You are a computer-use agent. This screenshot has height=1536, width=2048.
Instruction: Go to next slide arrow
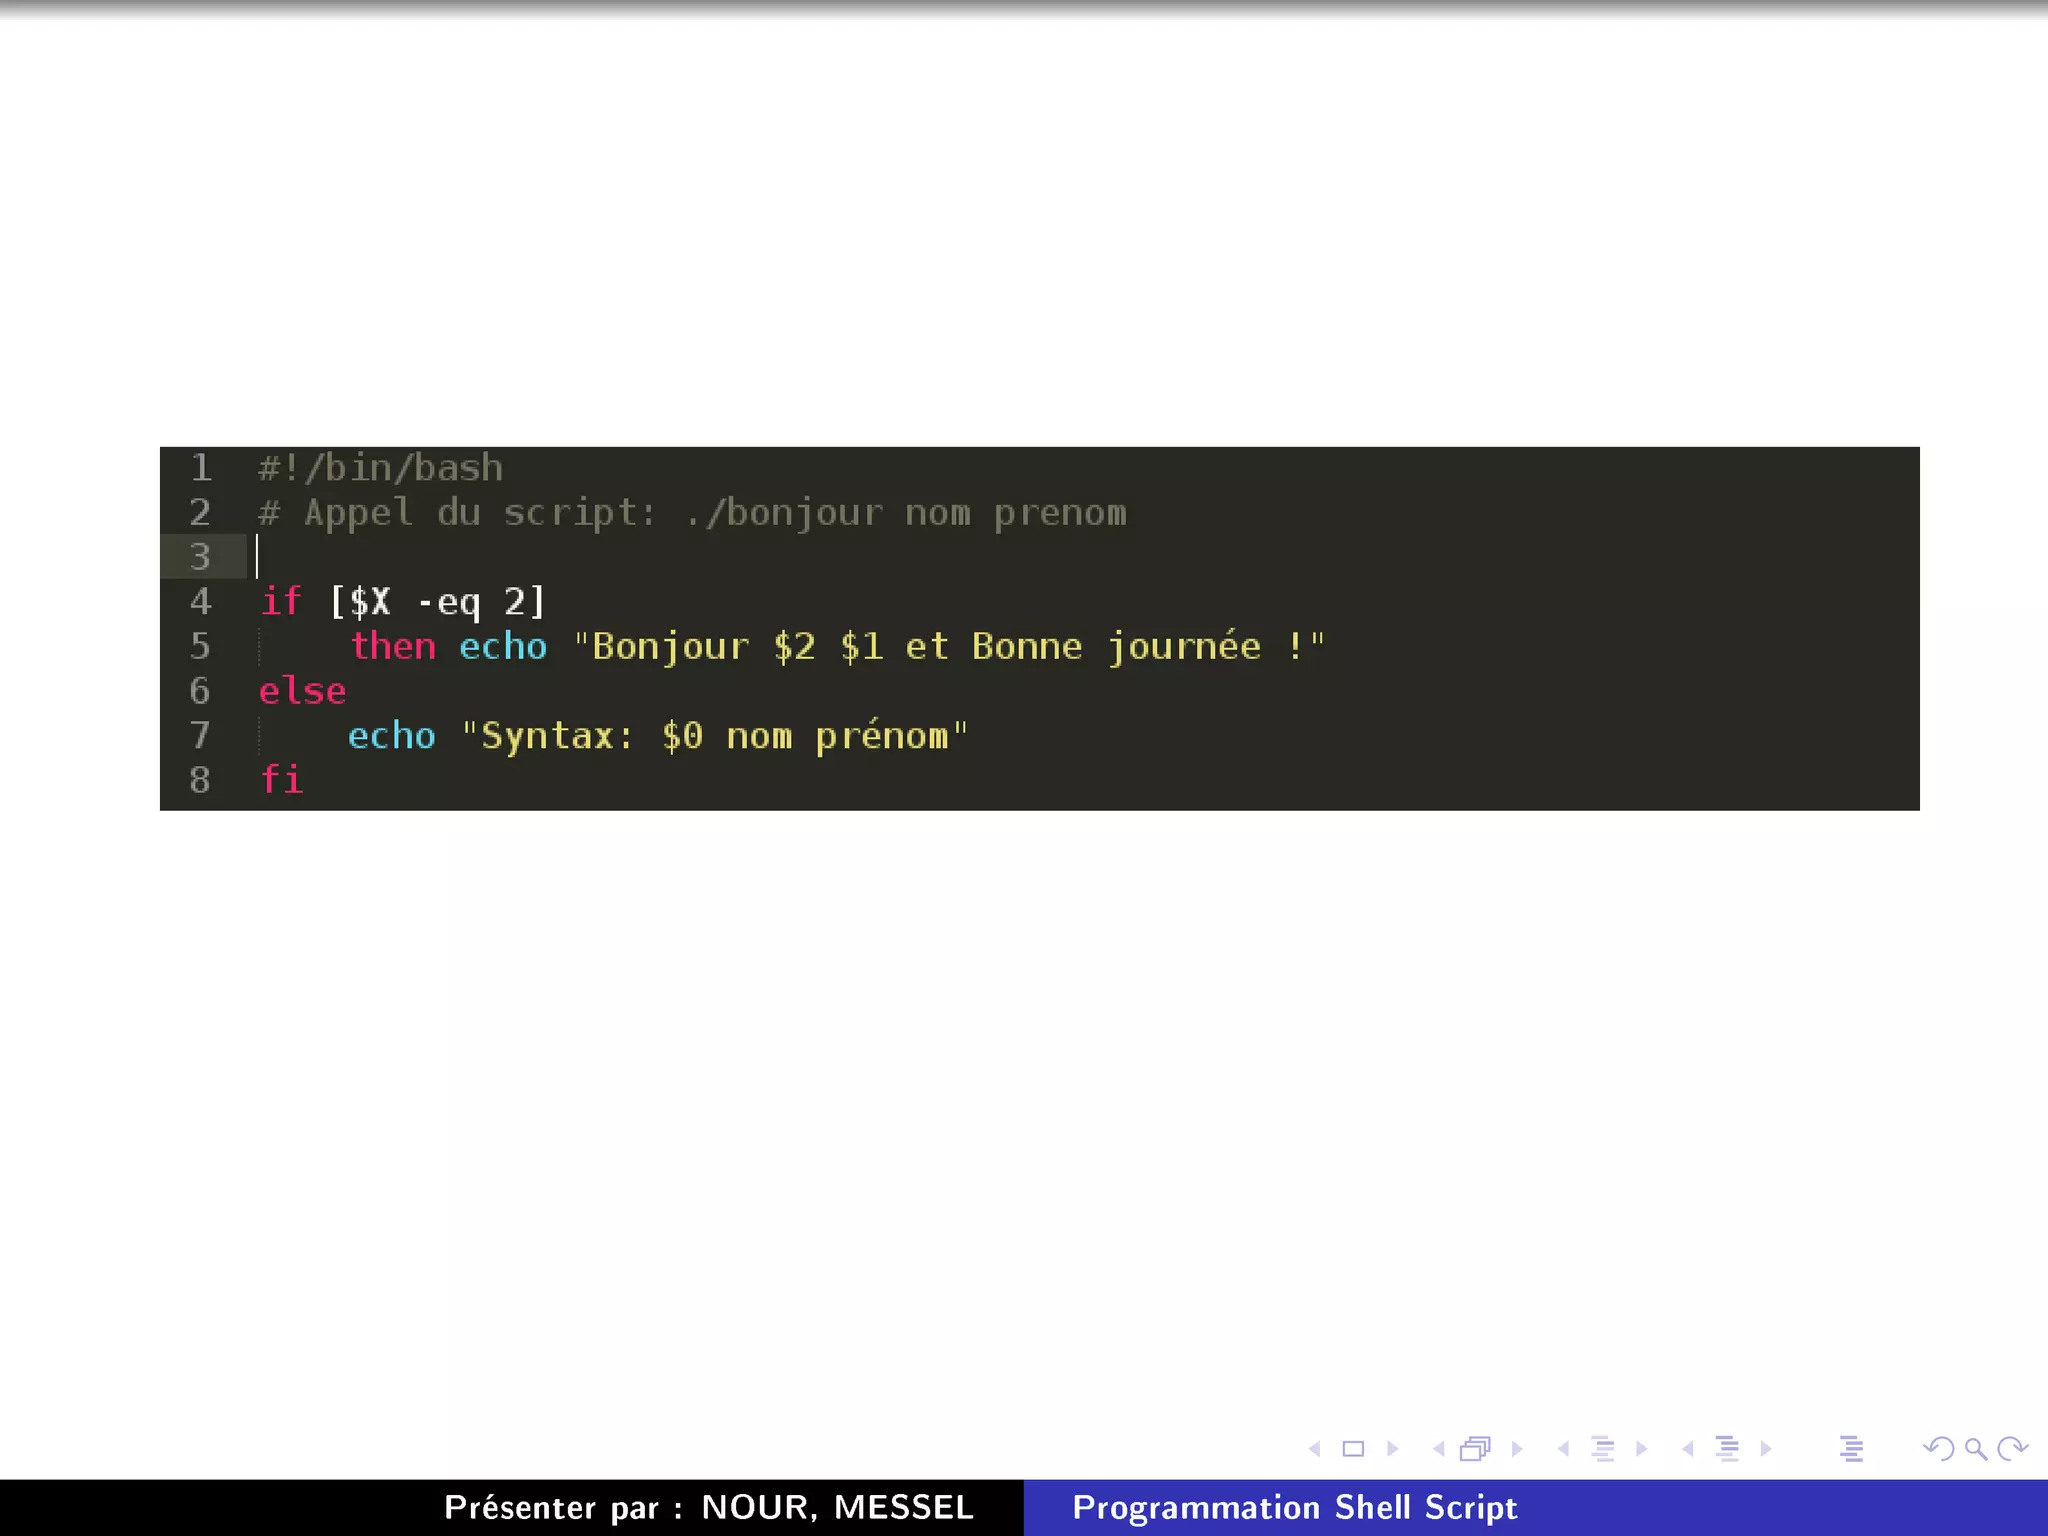(1392, 1448)
